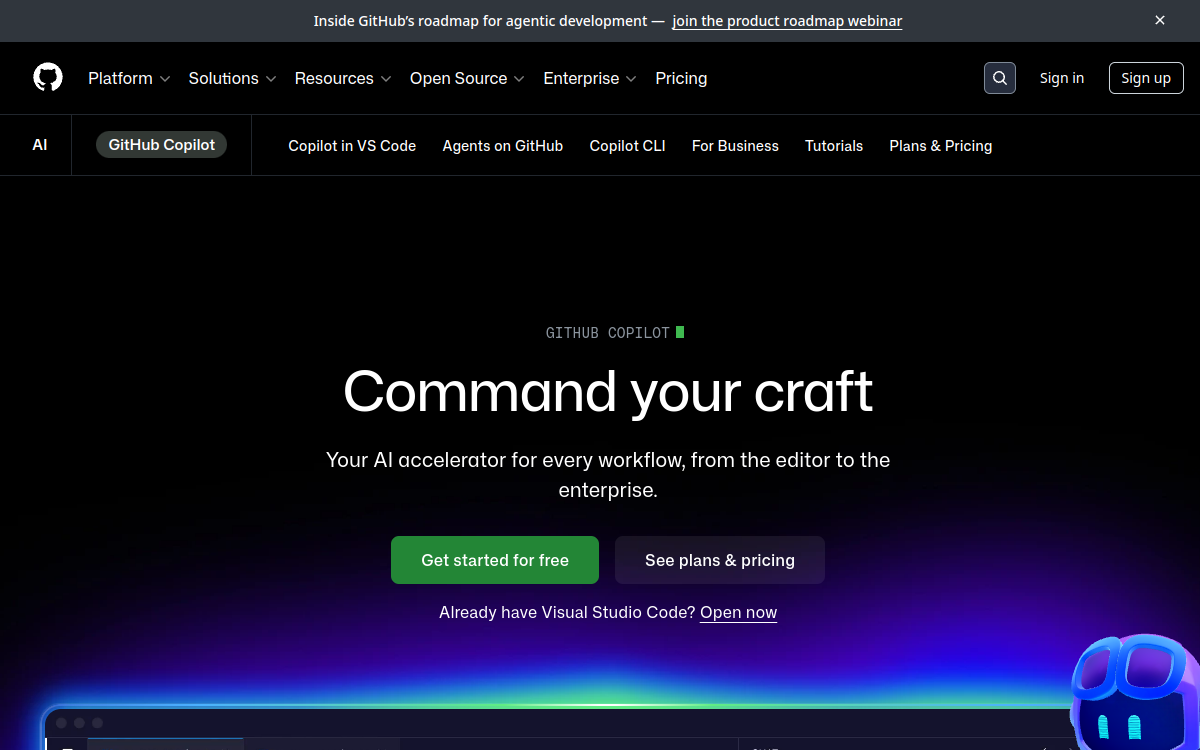Switch to Copilot in VS Code
This screenshot has width=1200, height=750.
pyautogui.click(x=352, y=145)
